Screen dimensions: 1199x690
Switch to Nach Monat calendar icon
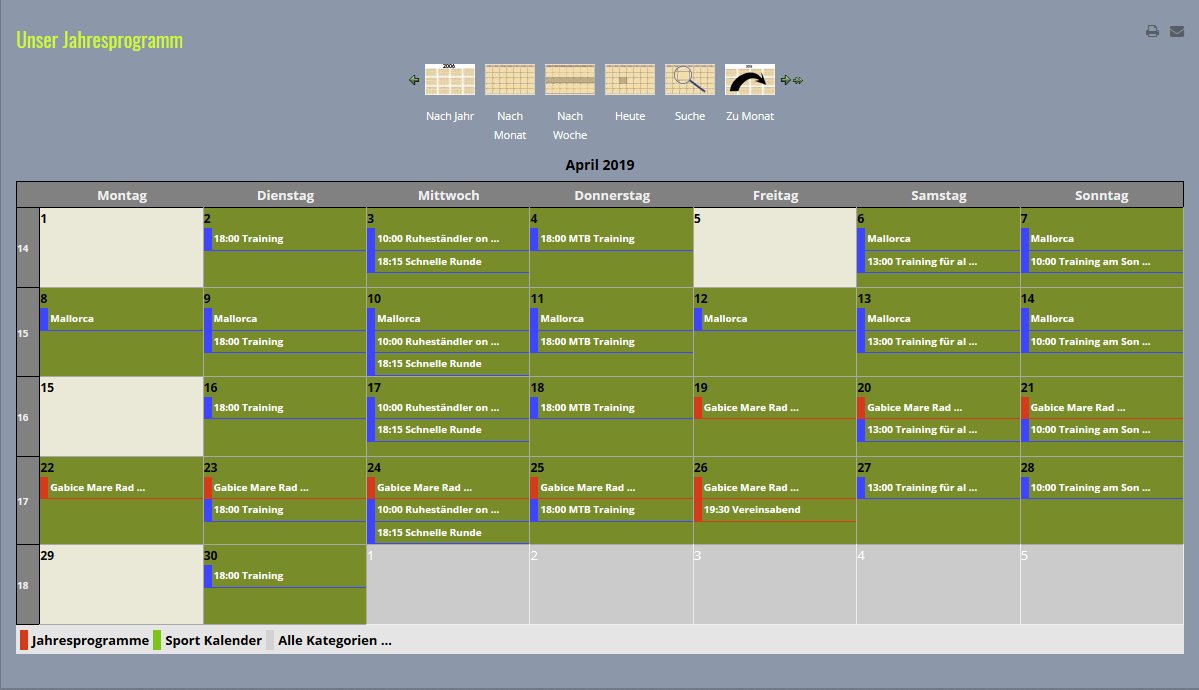coord(510,79)
